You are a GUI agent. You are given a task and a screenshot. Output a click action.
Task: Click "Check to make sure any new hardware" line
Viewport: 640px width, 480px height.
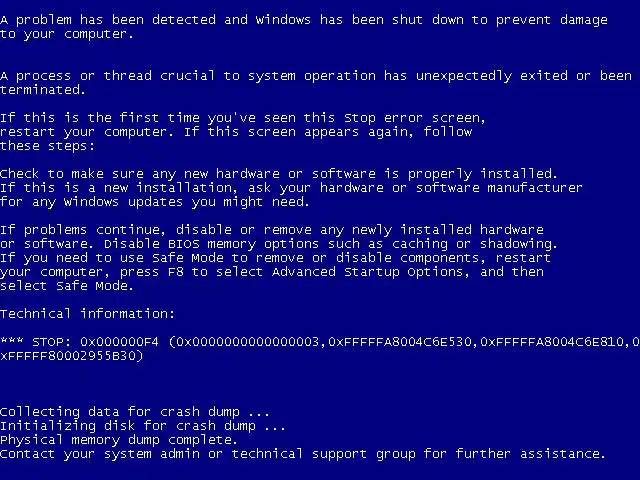coord(279,174)
